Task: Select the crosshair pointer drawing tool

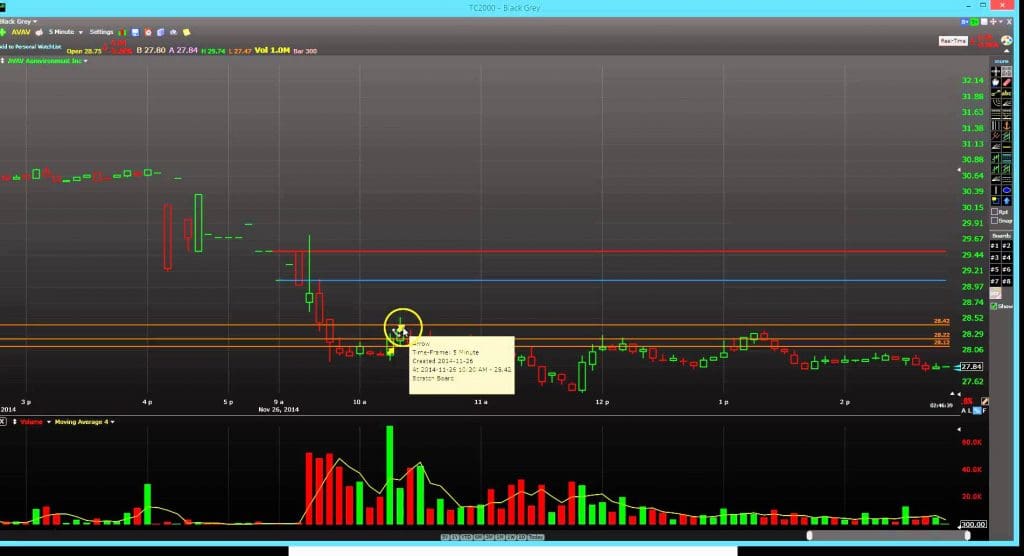Action: (x=996, y=71)
